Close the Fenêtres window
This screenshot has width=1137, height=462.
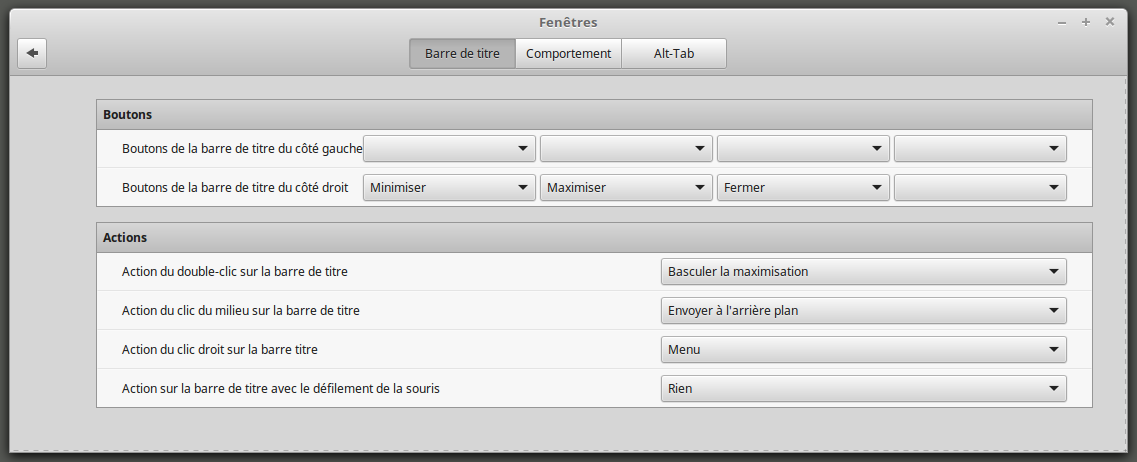coord(1110,22)
